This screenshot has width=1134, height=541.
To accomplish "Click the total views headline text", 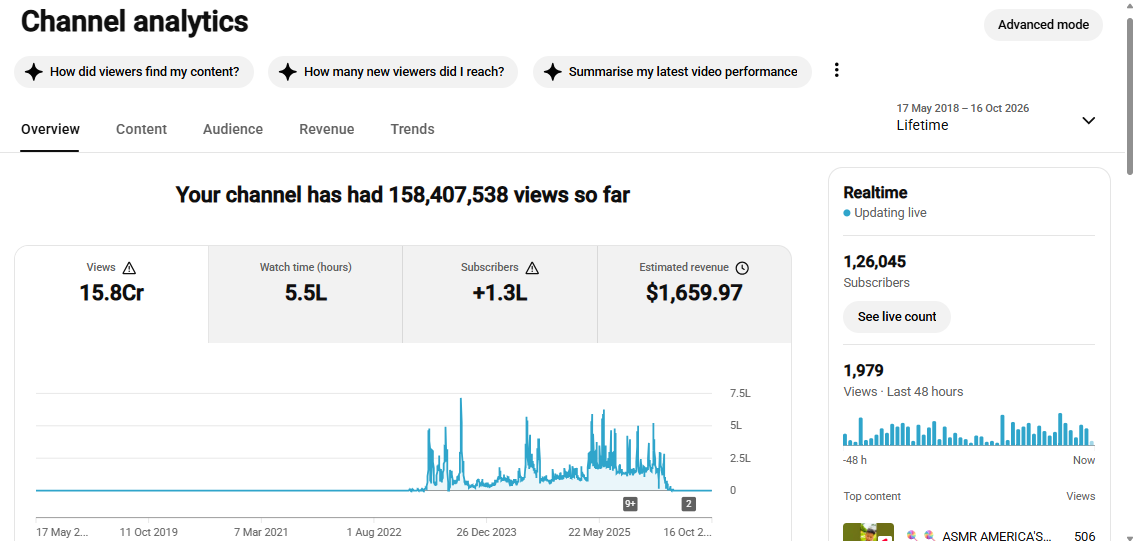I will (x=403, y=195).
